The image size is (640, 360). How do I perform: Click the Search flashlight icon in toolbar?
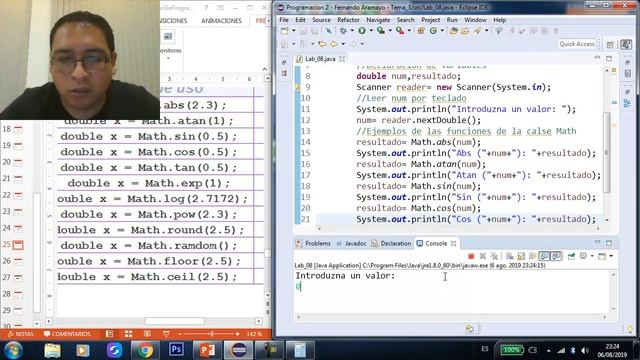477,31
